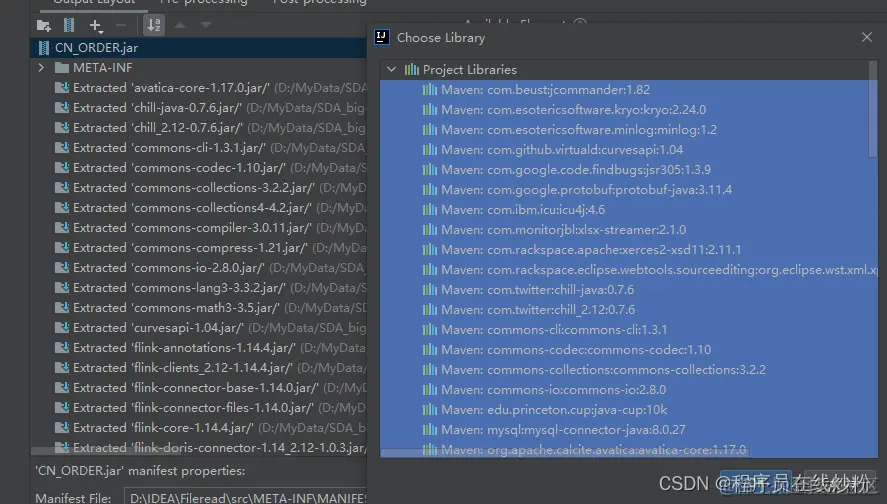This screenshot has width=887, height=504.
Task: Select Extracted 'avatica-core-1.17.0.jar/' entry
Action: (210, 88)
